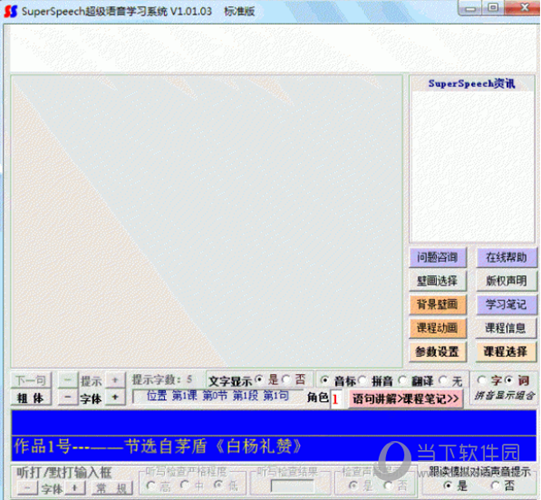541x500 pixels.
Task: Minimize the SuperSpeech window
Action: click(470, 8)
